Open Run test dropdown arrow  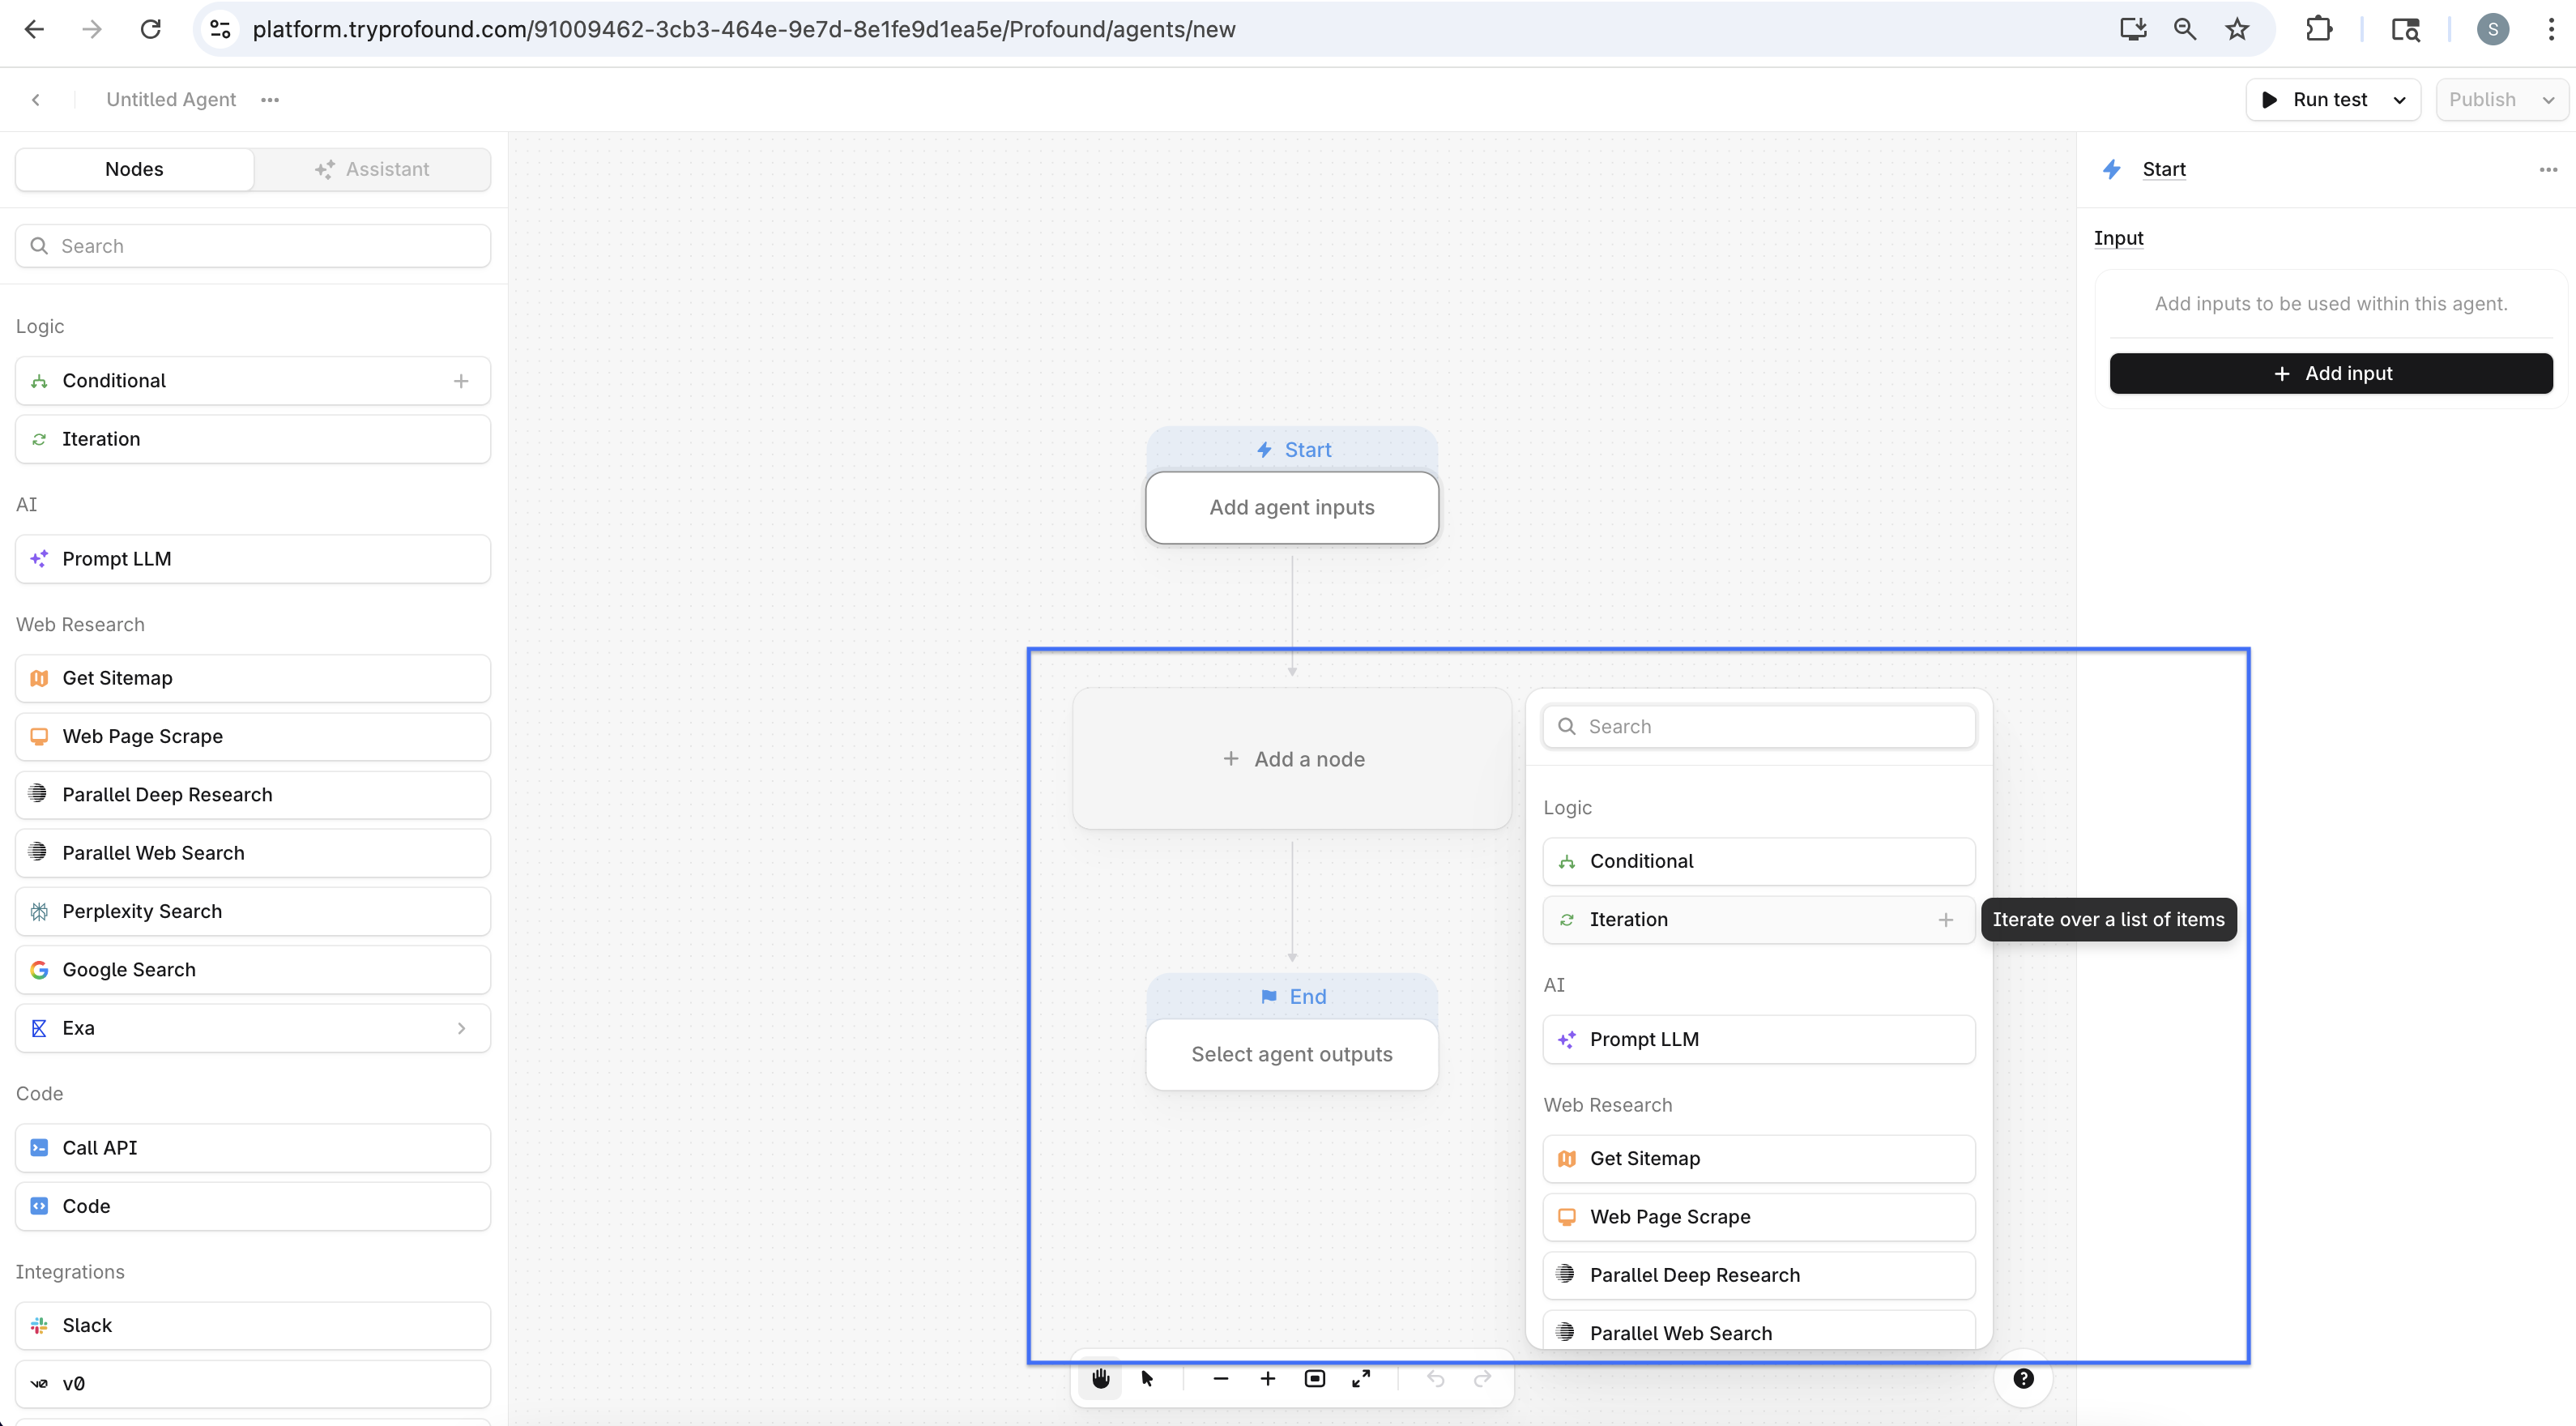2399,100
